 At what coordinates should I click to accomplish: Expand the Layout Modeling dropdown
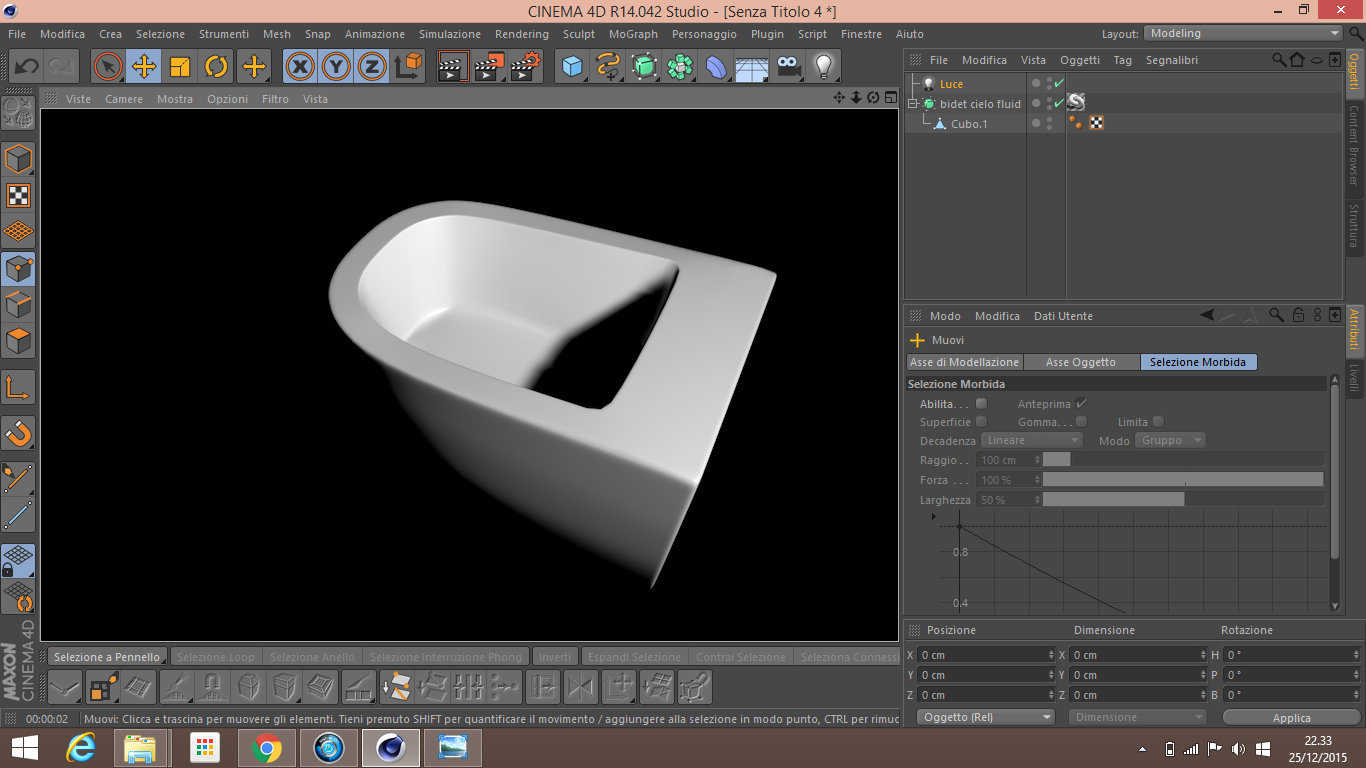[x=1243, y=33]
